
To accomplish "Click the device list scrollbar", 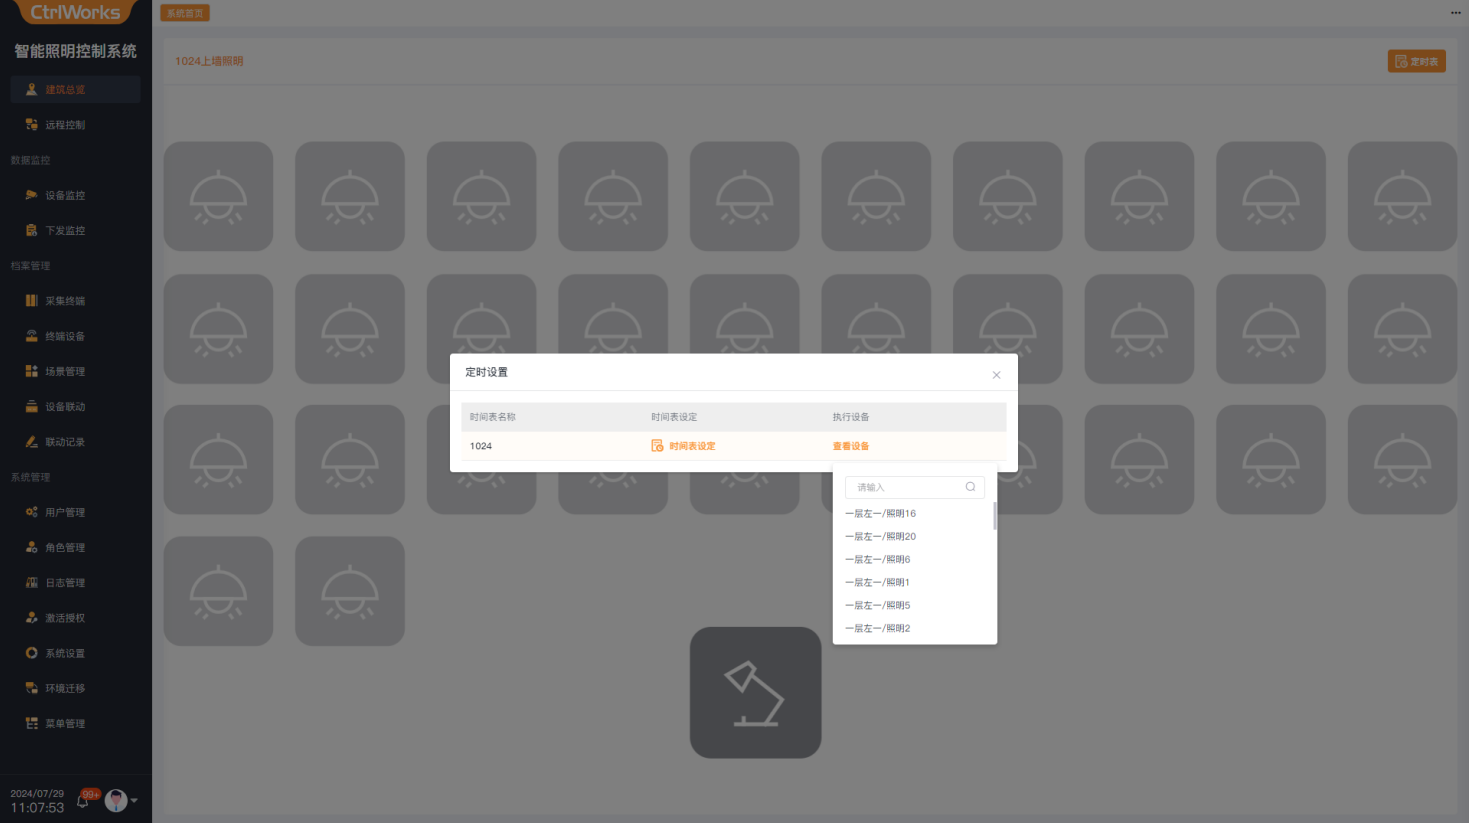I will pos(994,517).
